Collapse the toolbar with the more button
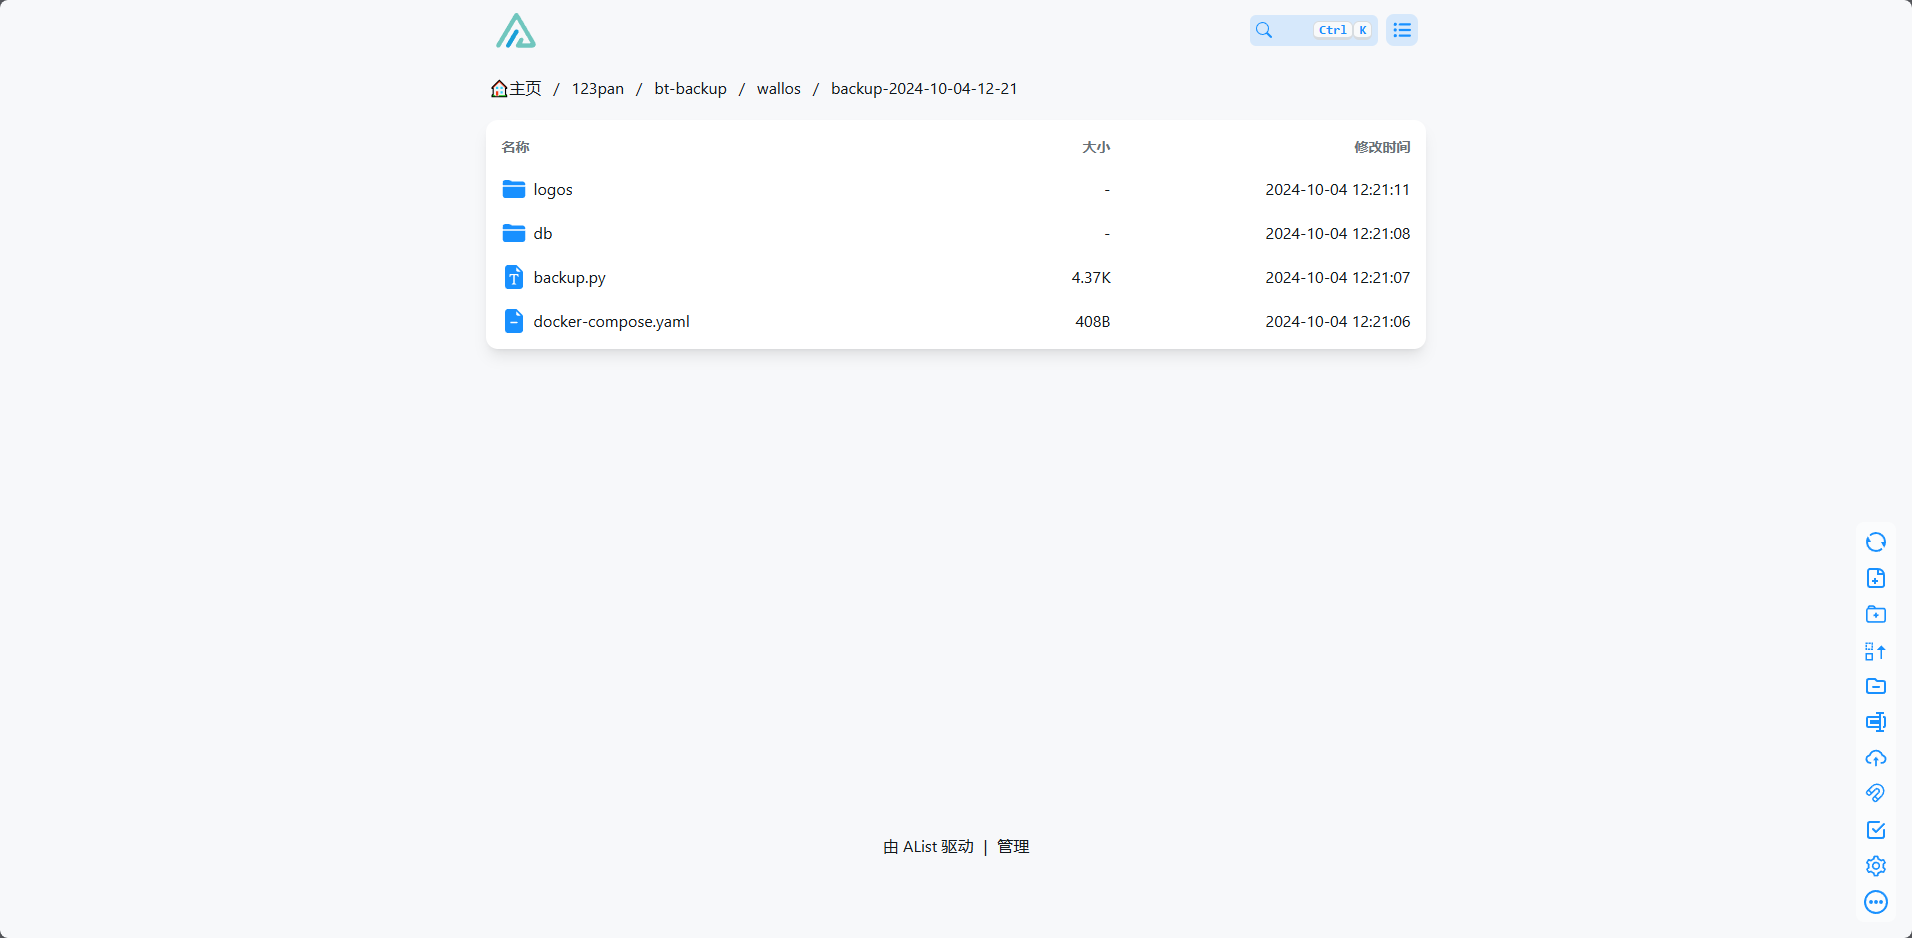The height and width of the screenshot is (938, 1912). (x=1875, y=902)
